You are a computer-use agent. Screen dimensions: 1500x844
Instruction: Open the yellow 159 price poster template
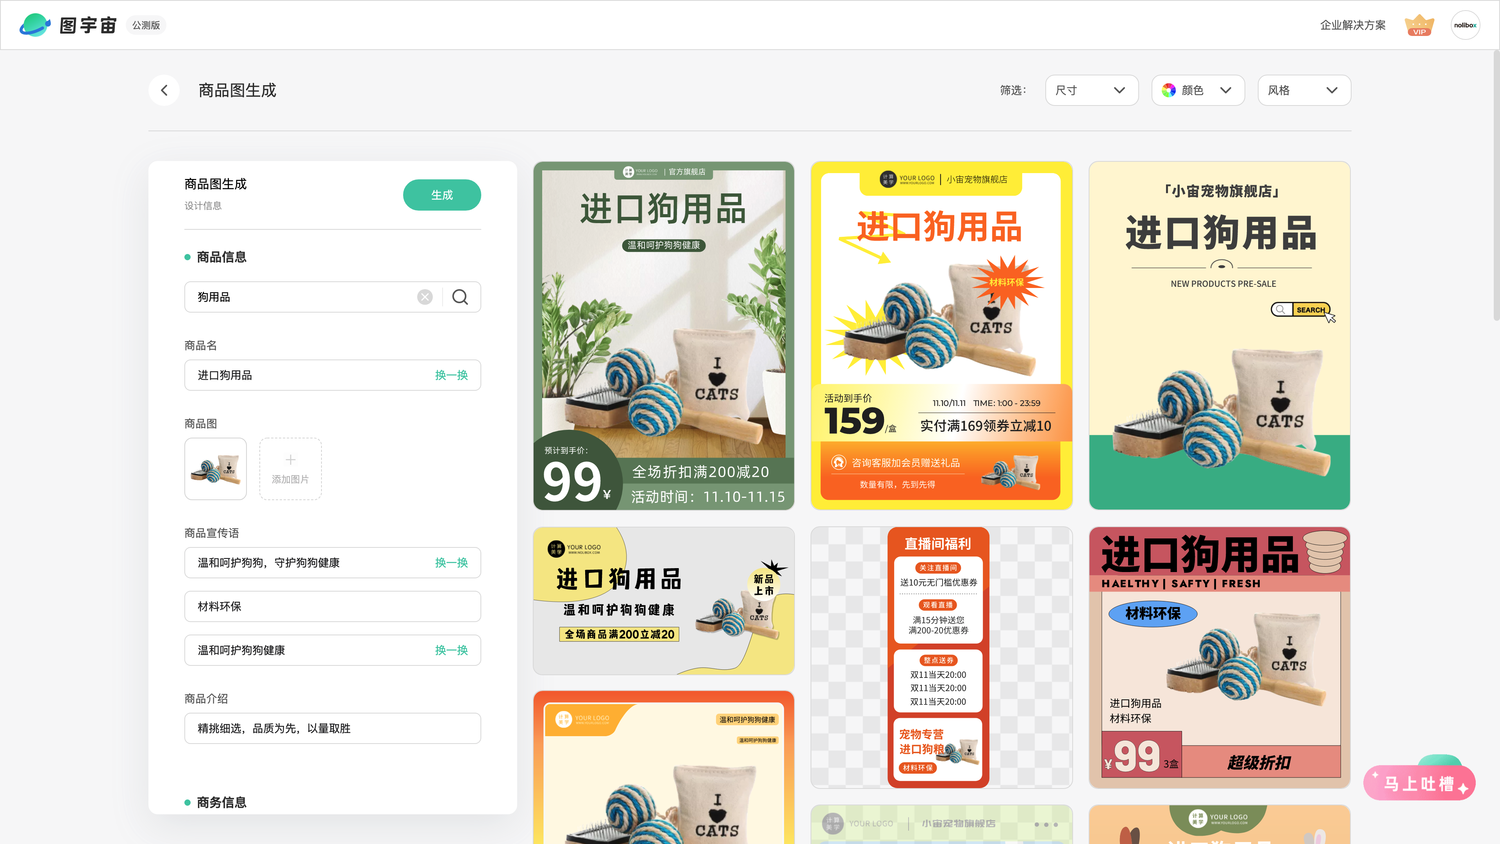pyautogui.click(x=941, y=336)
